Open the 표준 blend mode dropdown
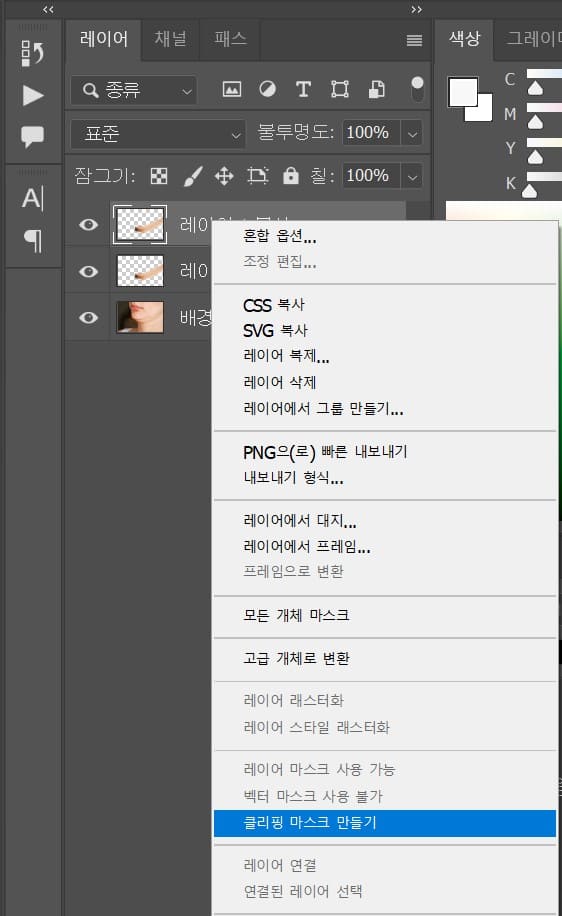This screenshot has height=916, width=562. point(158,134)
